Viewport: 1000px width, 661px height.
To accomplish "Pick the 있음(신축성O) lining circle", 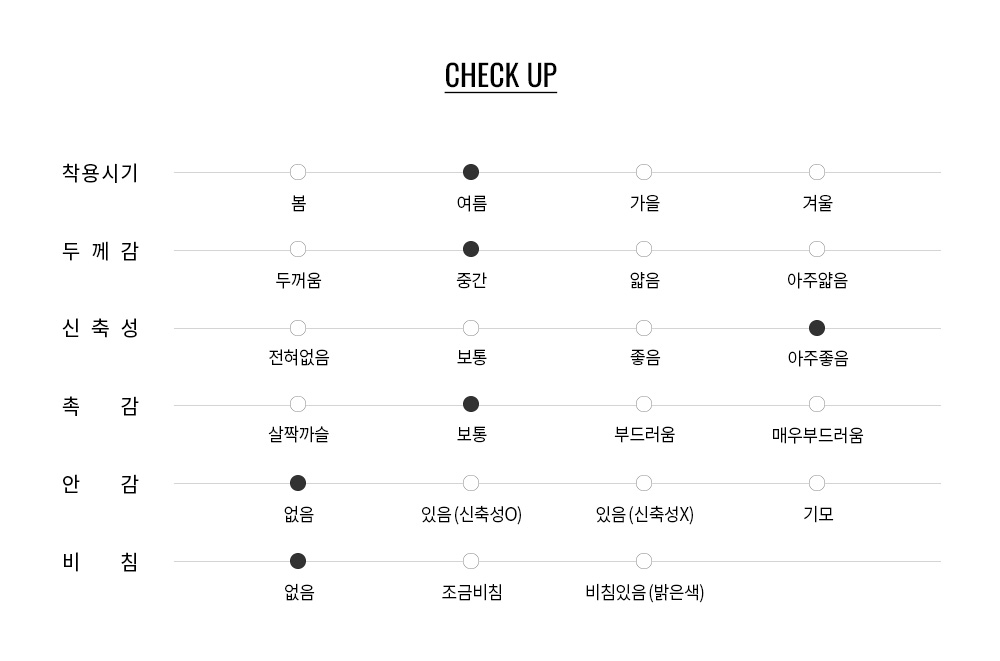I will (471, 483).
